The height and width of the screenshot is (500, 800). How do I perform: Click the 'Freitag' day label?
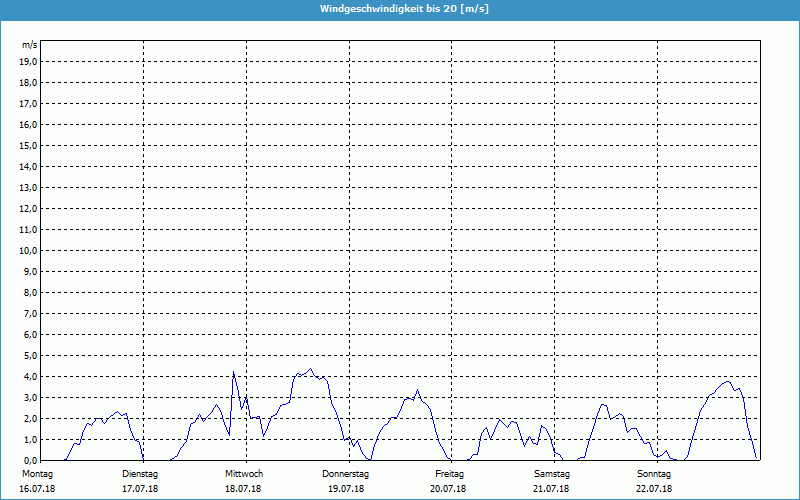click(449, 473)
